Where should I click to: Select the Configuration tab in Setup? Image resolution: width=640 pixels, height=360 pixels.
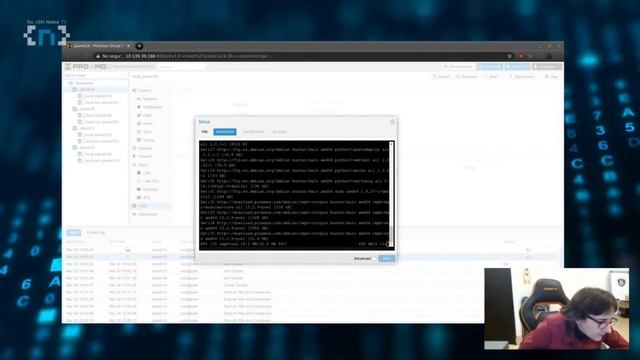[x=253, y=131]
